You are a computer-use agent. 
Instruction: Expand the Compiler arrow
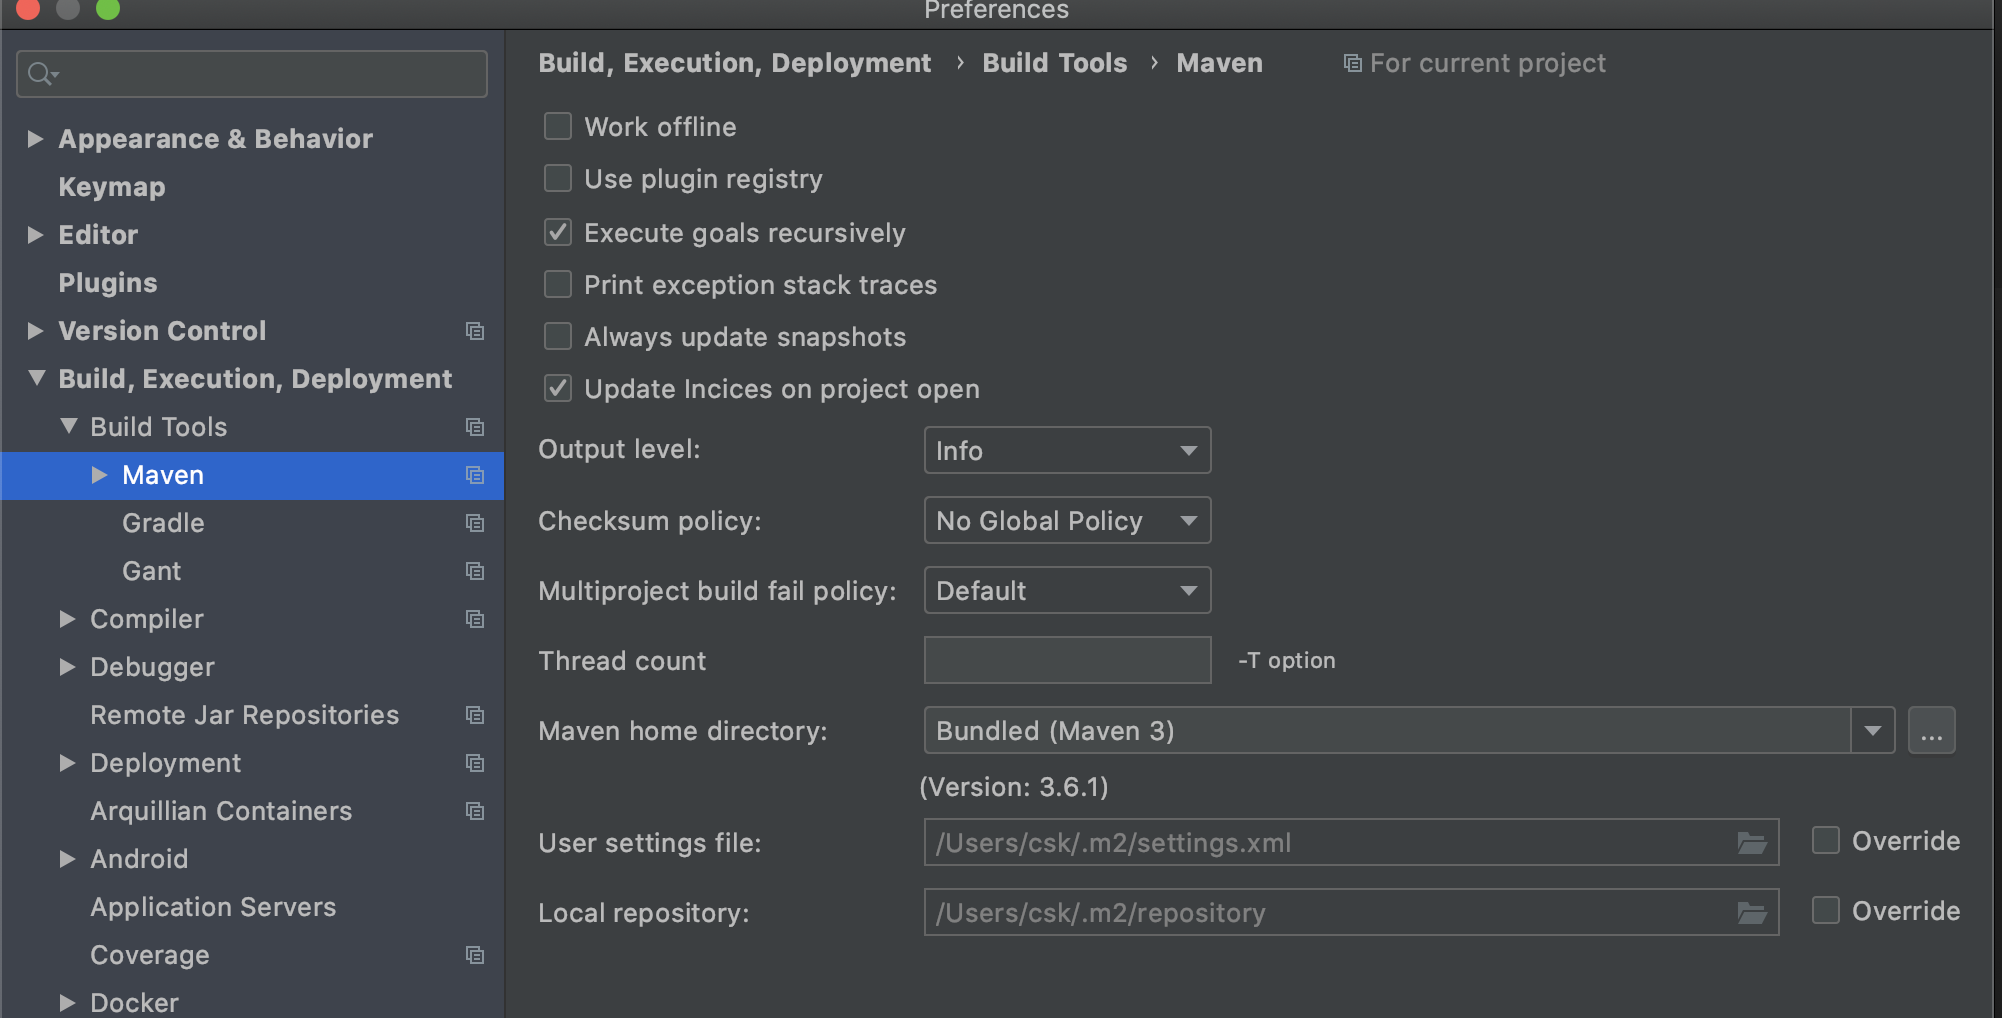pos(67,619)
